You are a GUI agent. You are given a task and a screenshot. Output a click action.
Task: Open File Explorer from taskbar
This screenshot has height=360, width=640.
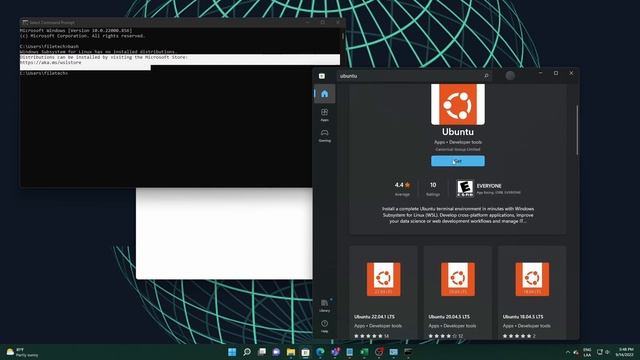[291, 352]
